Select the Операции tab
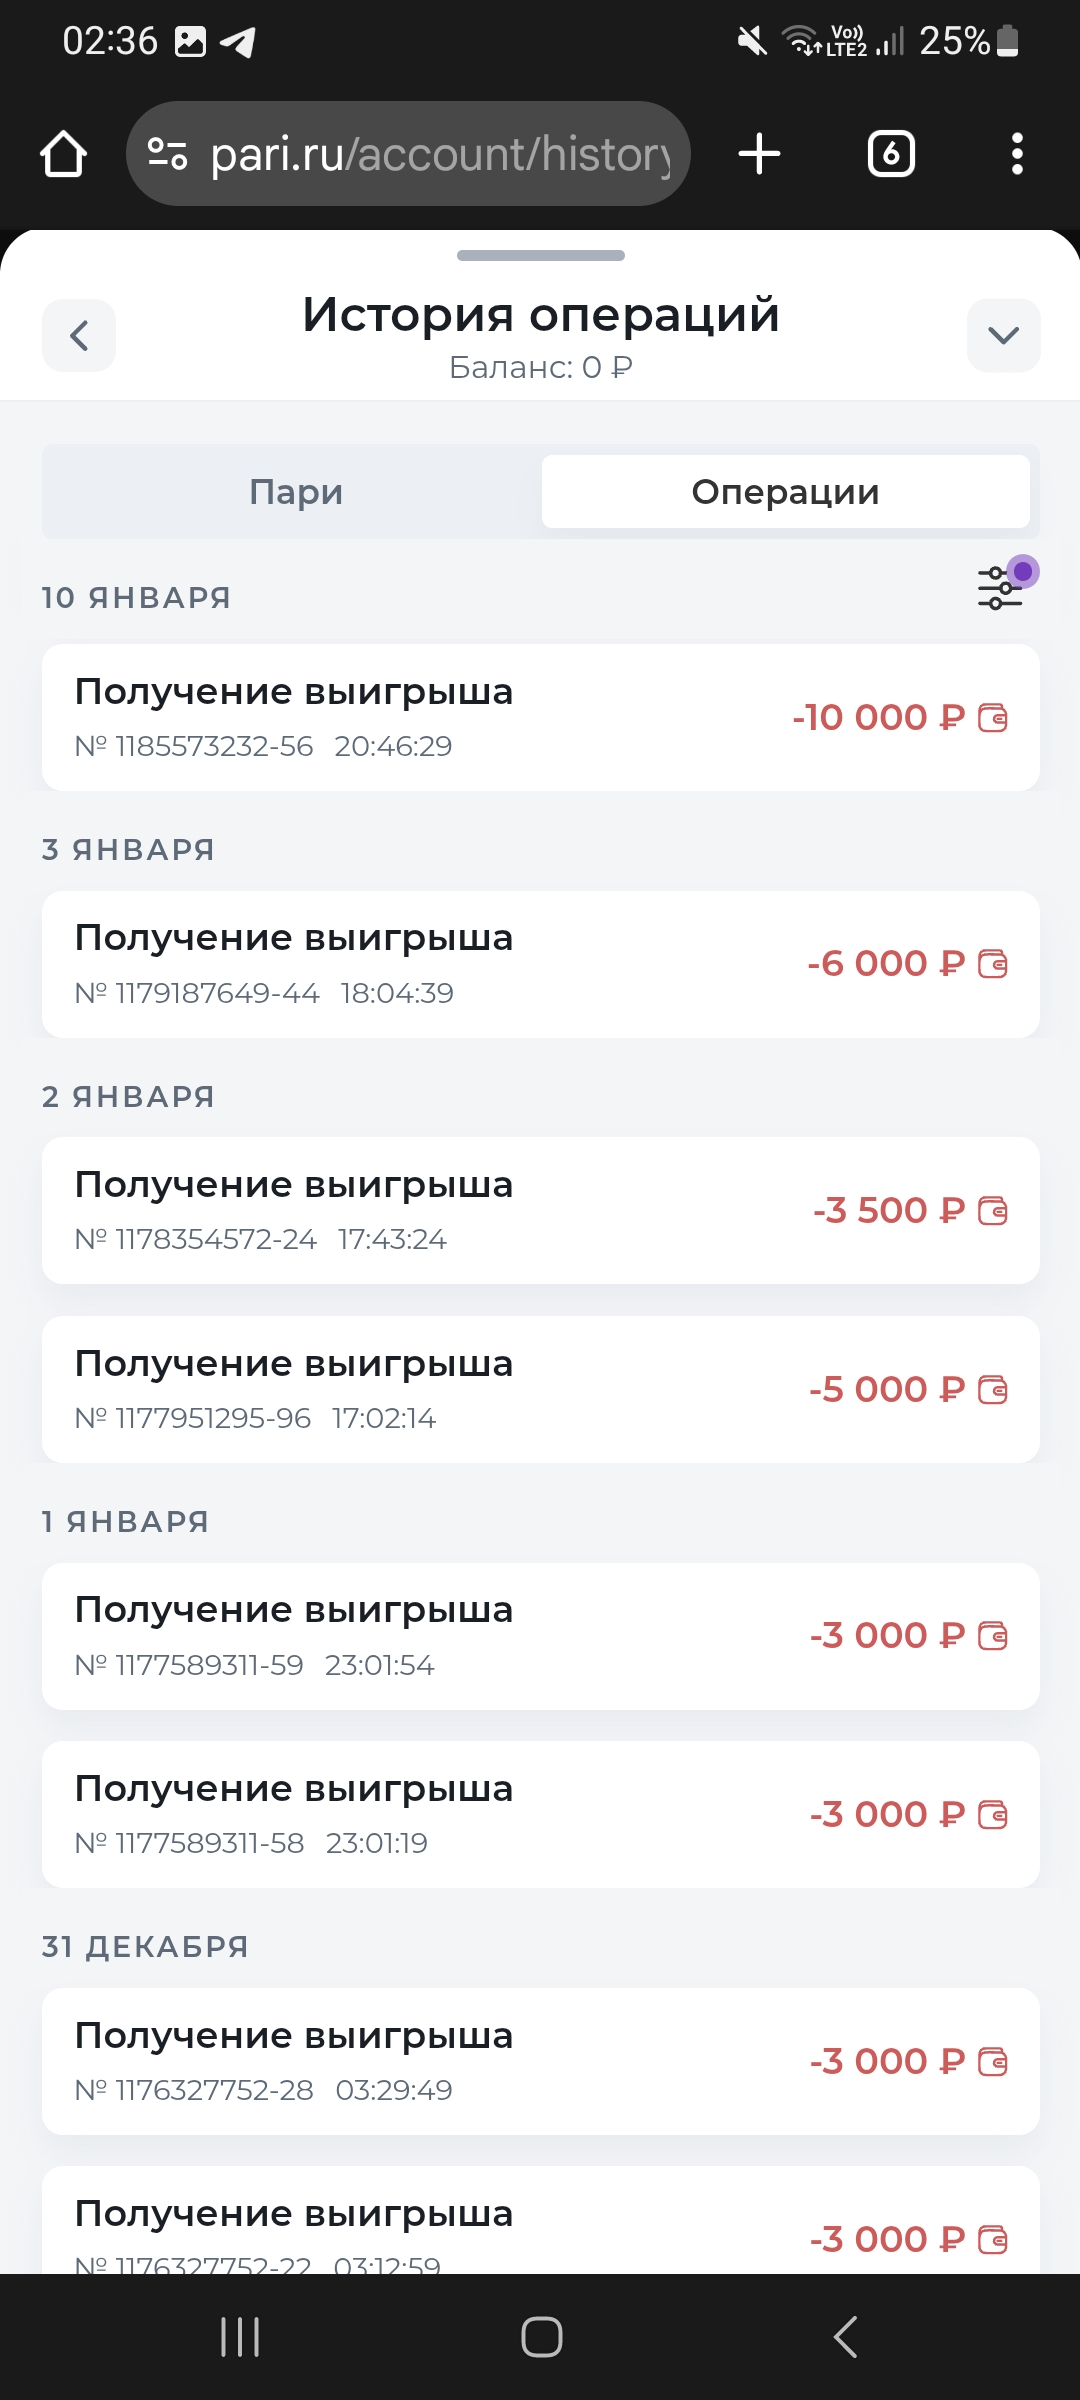The image size is (1080, 2400). click(785, 491)
